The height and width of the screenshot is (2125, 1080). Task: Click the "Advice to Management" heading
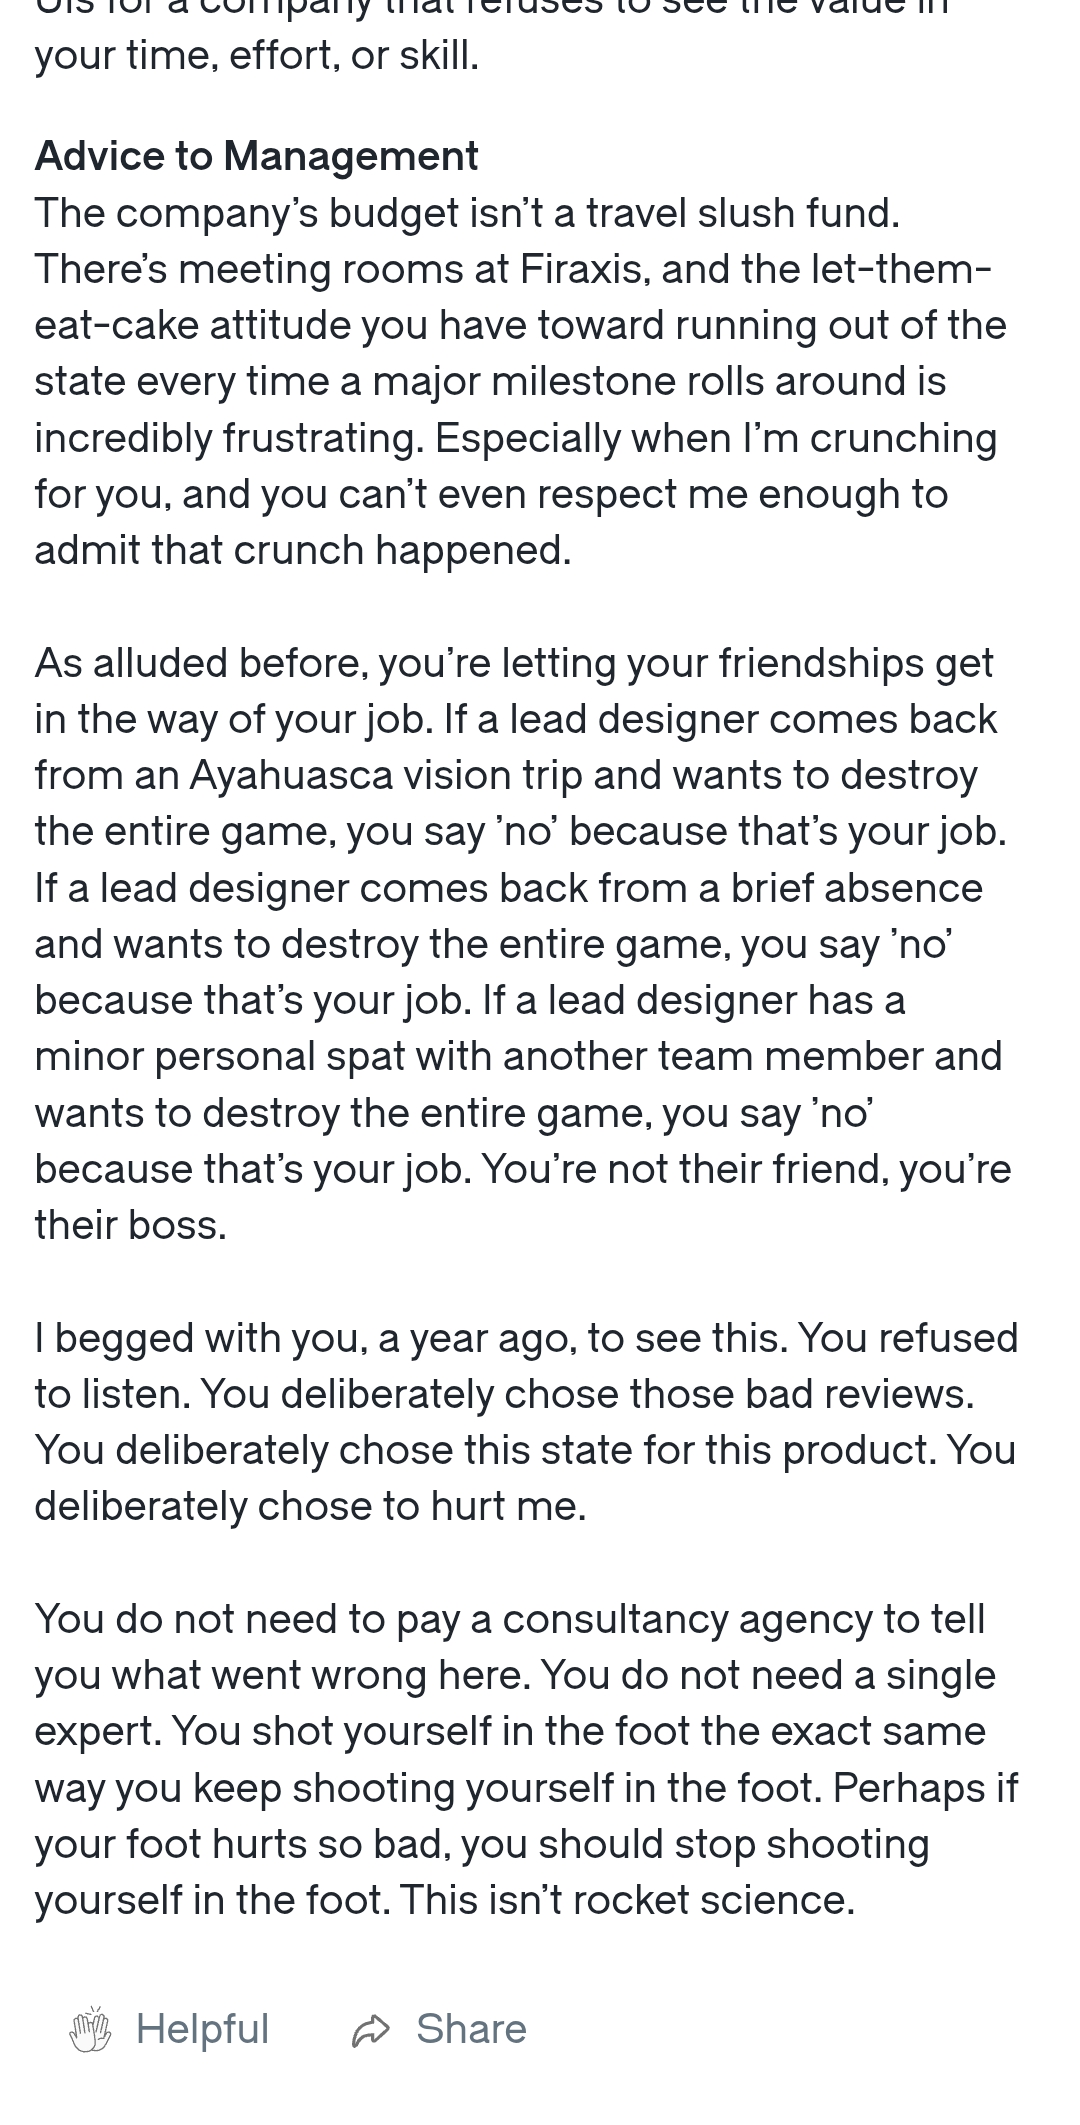pyautogui.click(x=256, y=156)
